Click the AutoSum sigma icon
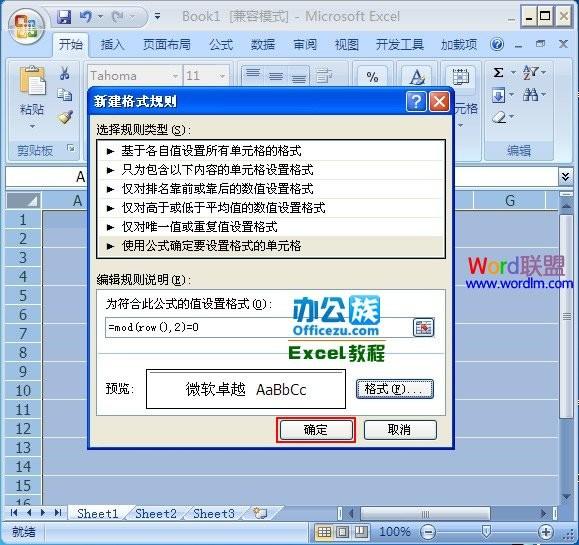This screenshot has width=579, height=545. point(498,72)
